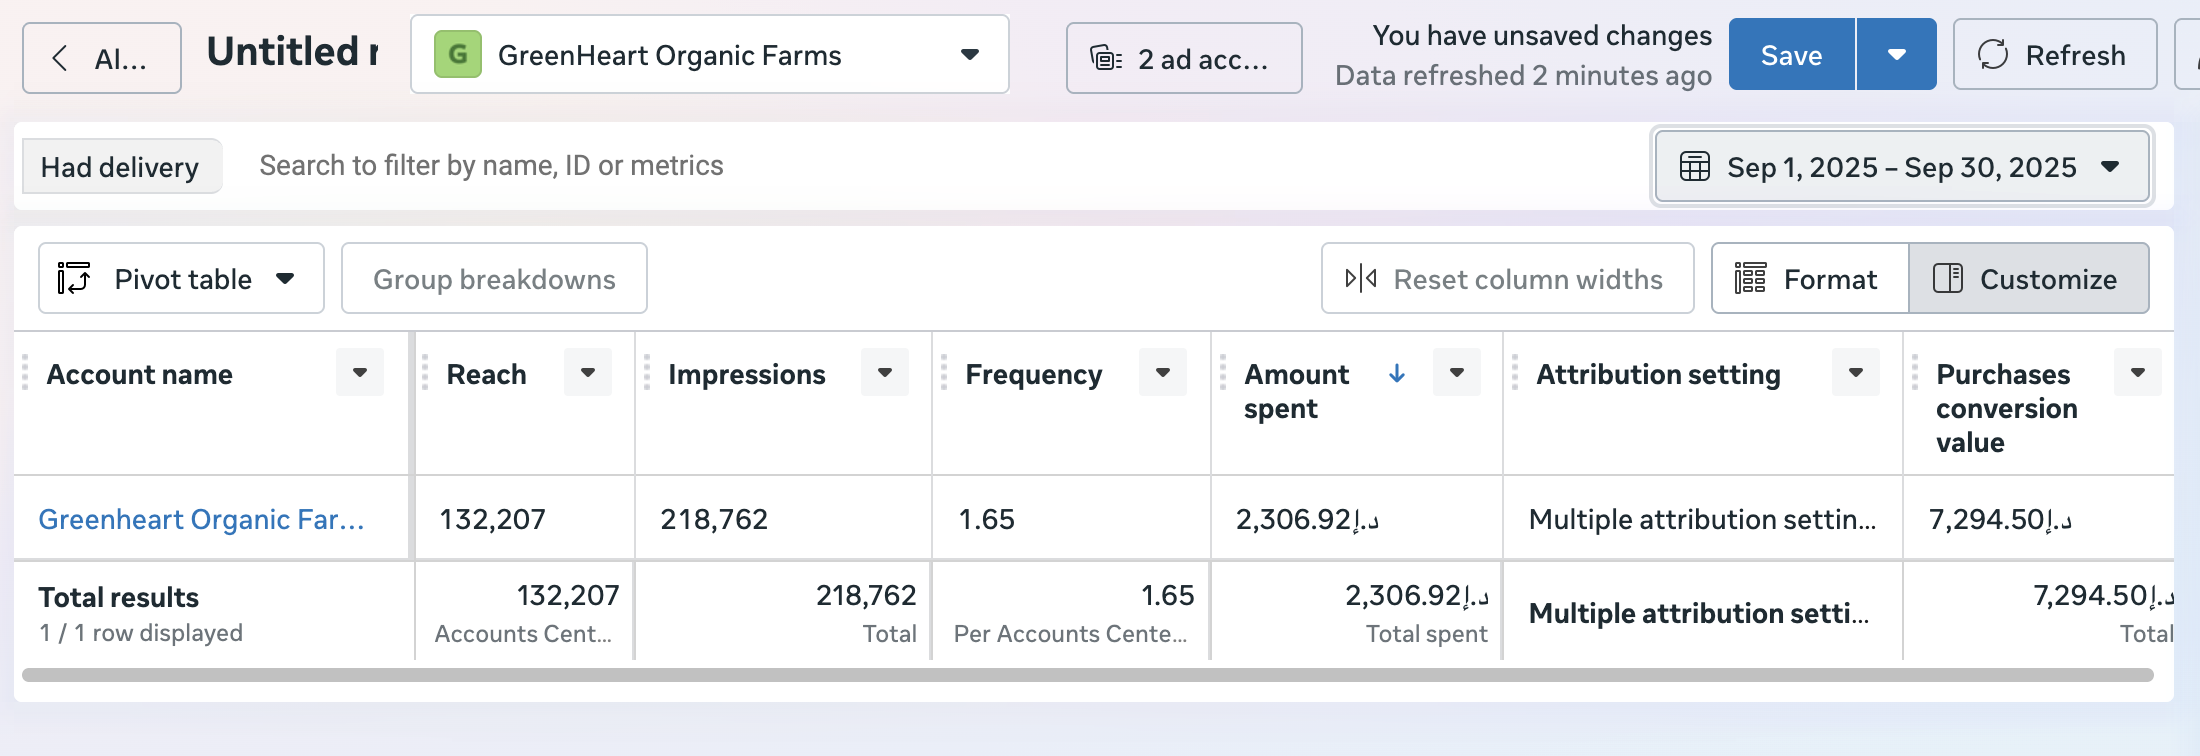Click the Impressions column header
This screenshot has width=2200, height=756.
(747, 375)
